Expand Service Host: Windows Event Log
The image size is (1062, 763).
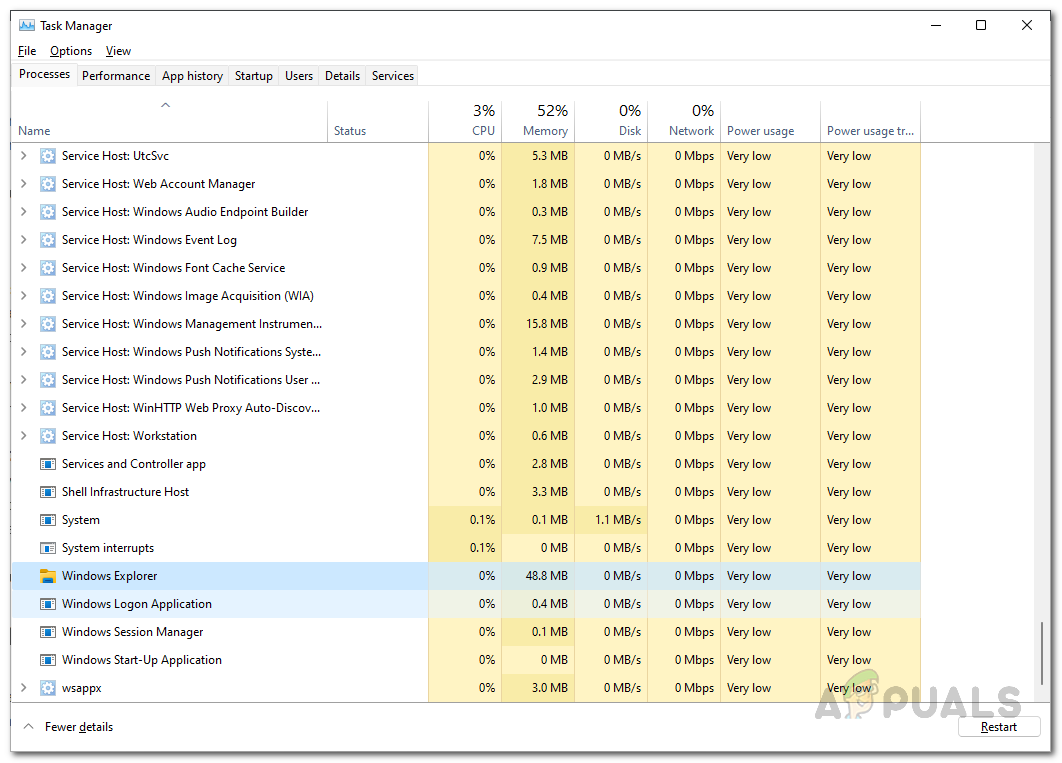24,240
